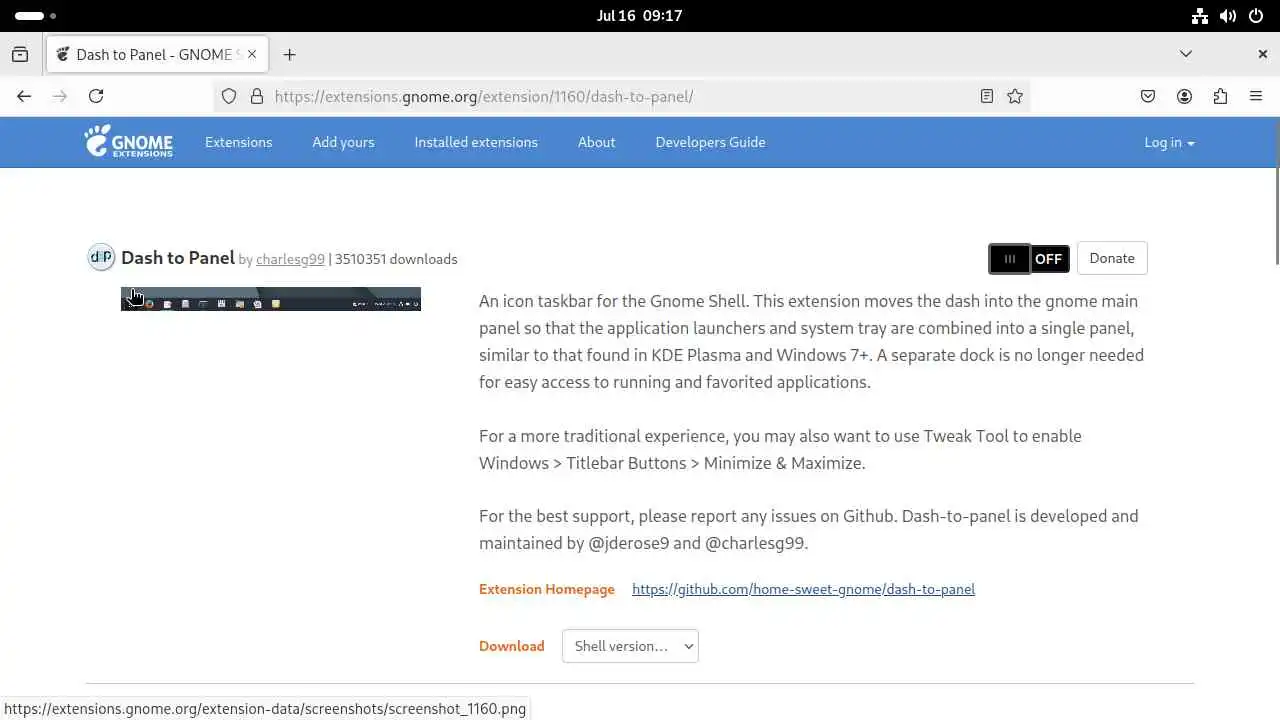The image size is (1280, 720).
Task: Go back using the browser back arrow
Action: click(24, 96)
